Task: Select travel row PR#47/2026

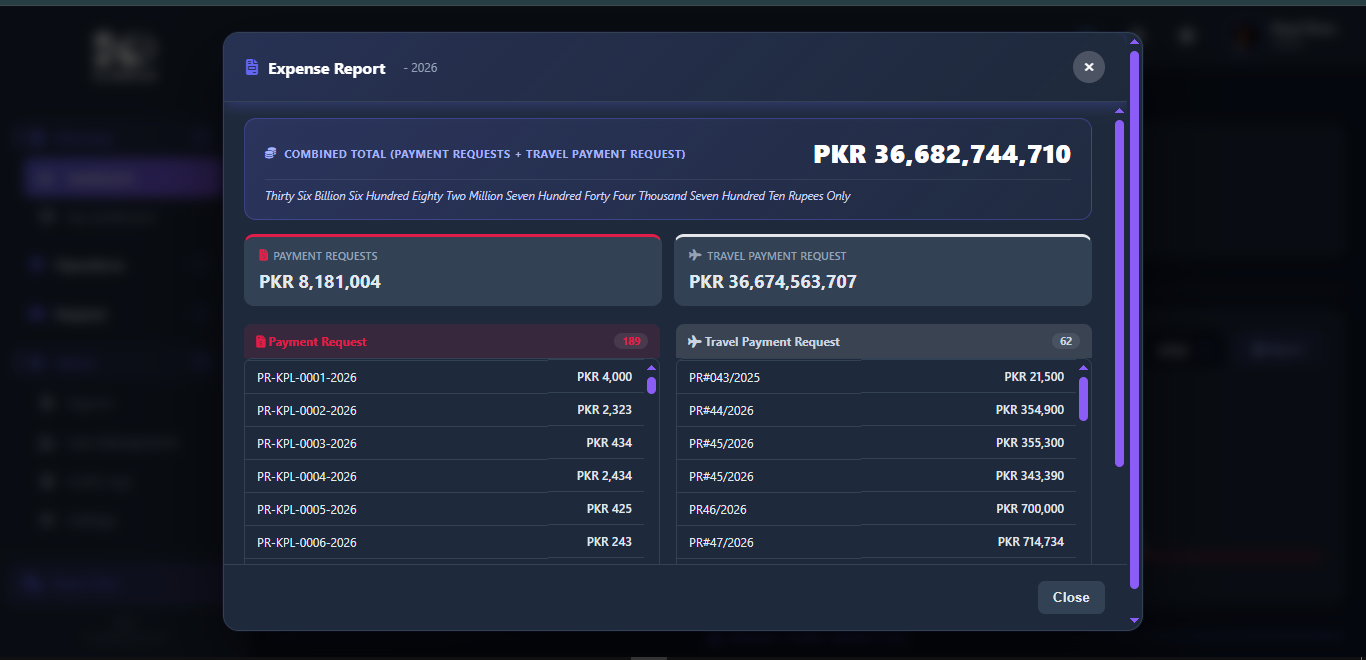Action: click(x=876, y=542)
